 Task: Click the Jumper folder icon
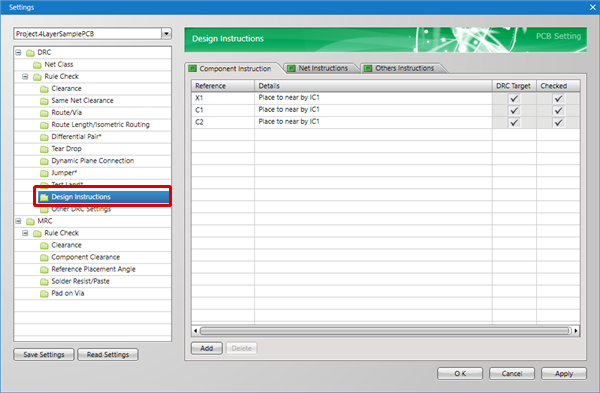[x=44, y=173]
